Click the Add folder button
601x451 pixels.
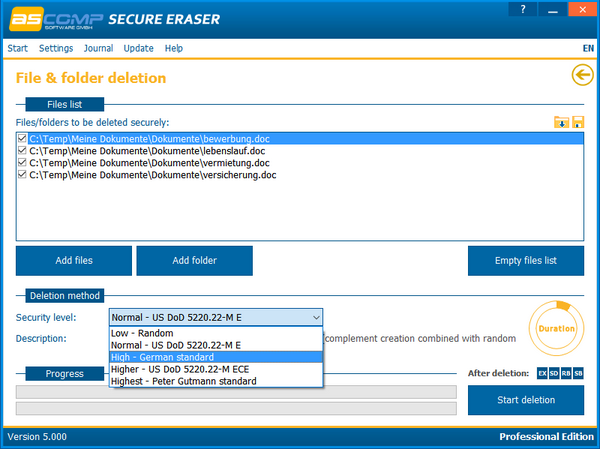[194, 261]
